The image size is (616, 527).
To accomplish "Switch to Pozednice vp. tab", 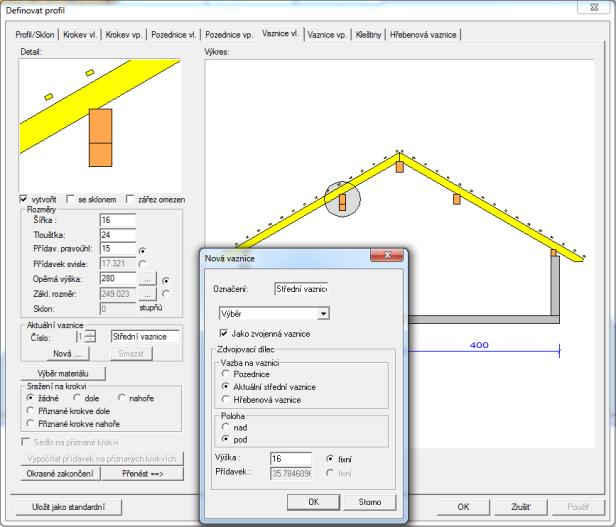I will pyautogui.click(x=229, y=35).
